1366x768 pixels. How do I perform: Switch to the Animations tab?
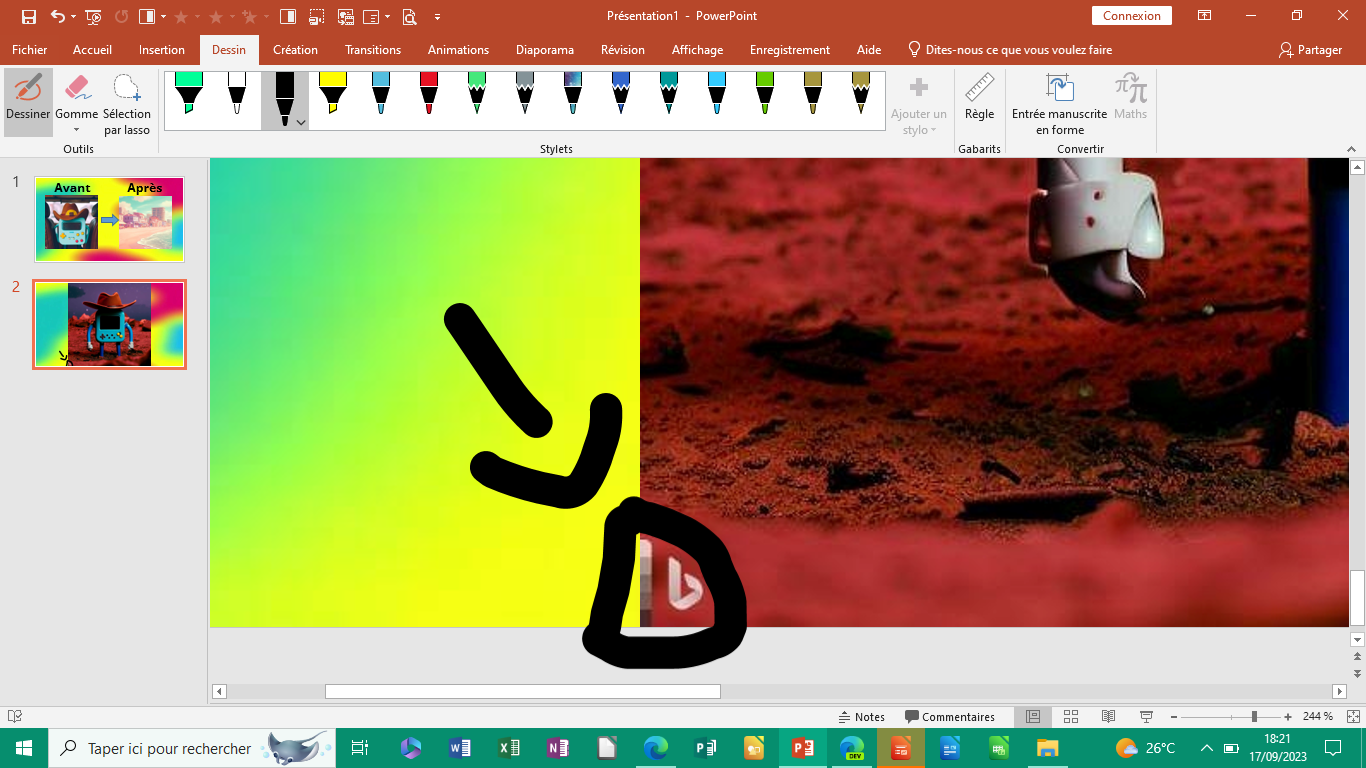(x=458, y=50)
